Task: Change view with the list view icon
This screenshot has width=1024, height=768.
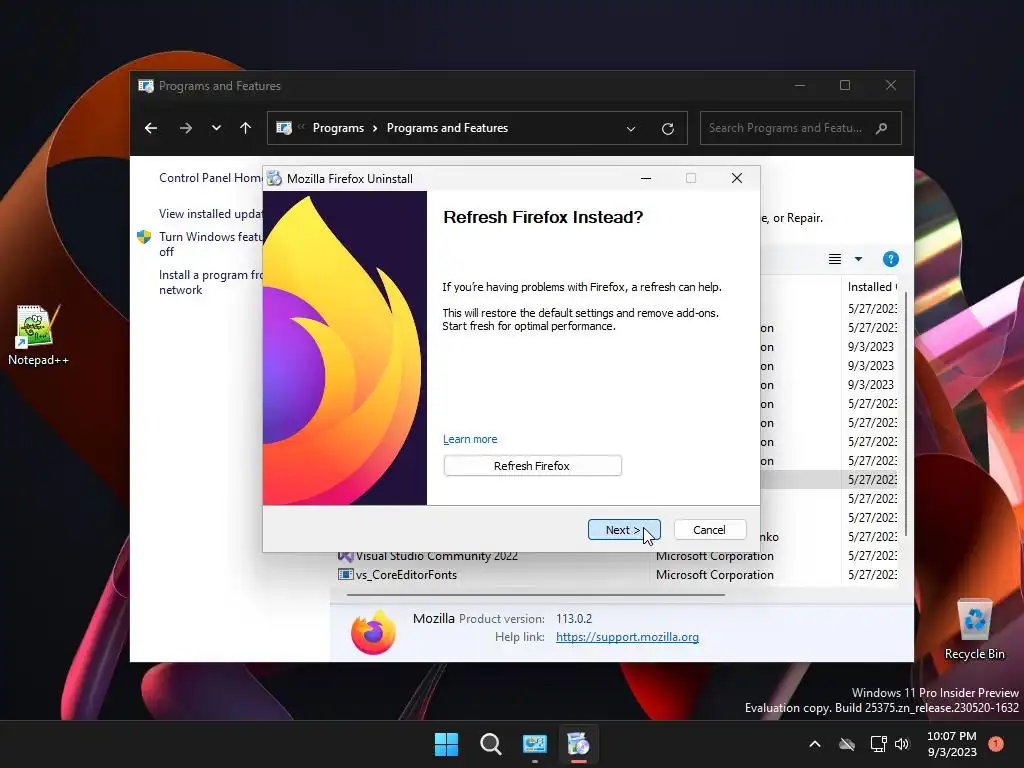Action: (x=835, y=259)
